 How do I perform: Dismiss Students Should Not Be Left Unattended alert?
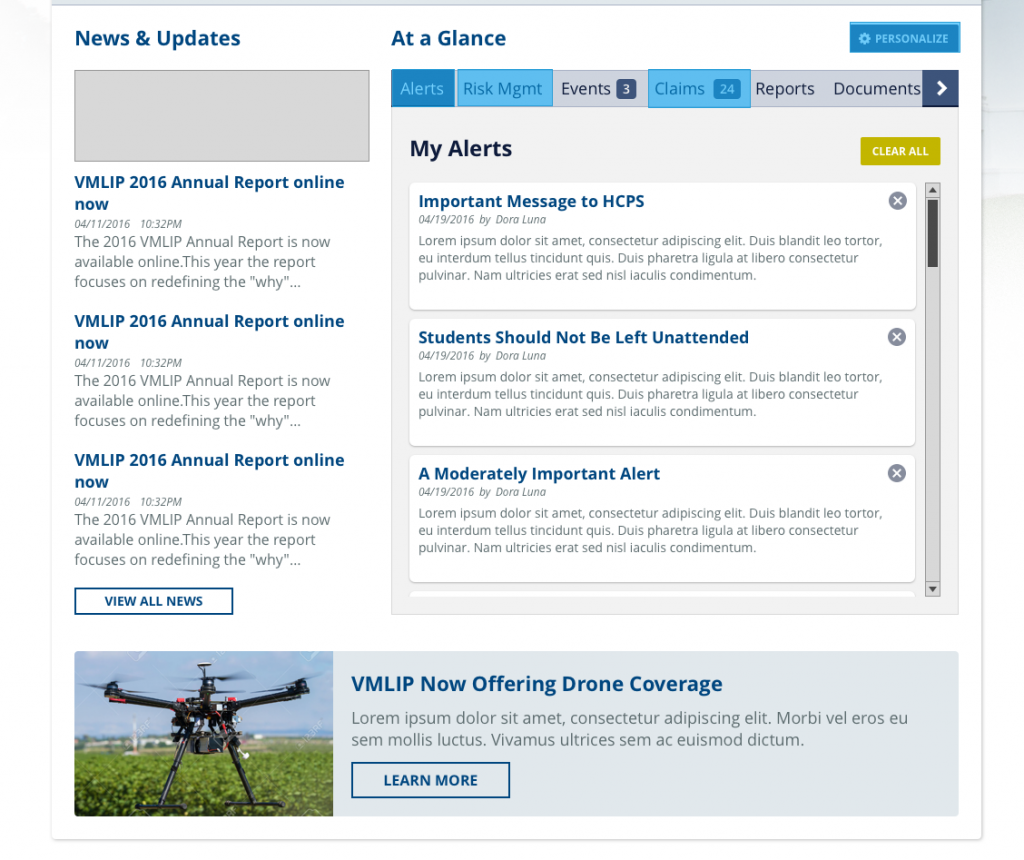(897, 337)
